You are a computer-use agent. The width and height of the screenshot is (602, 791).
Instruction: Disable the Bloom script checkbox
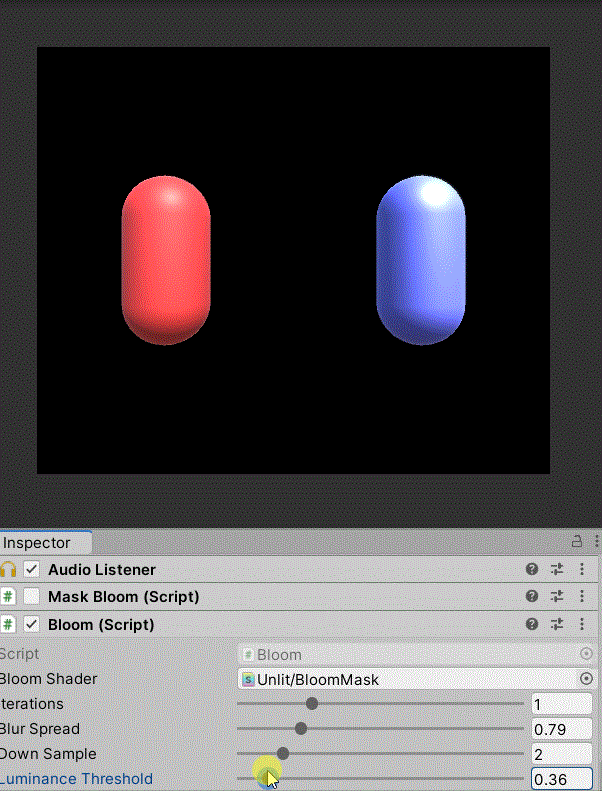point(32,625)
